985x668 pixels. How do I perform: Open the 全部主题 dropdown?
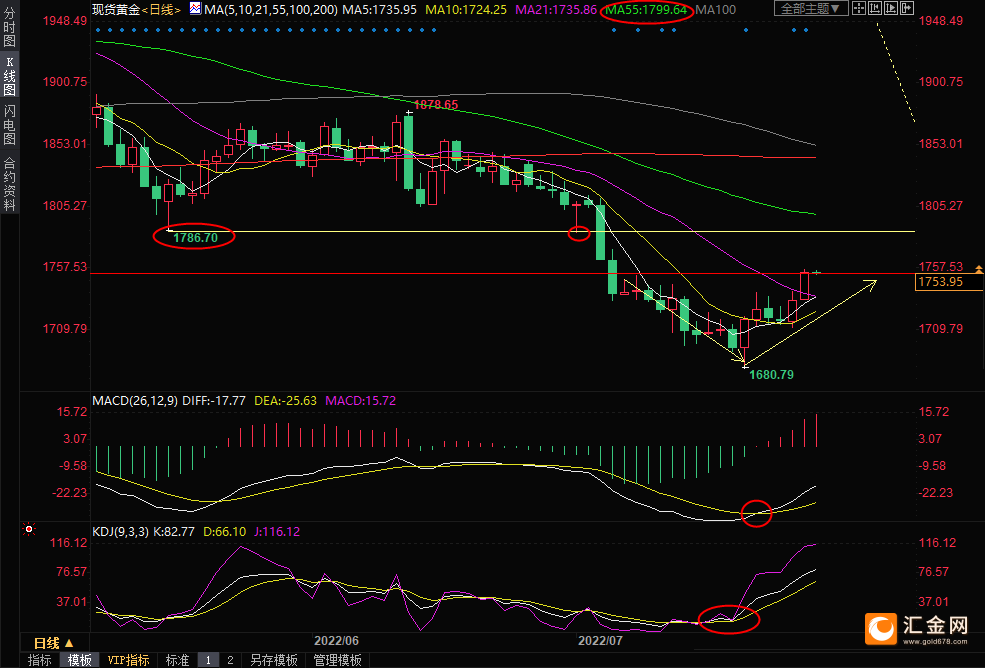[811, 9]
